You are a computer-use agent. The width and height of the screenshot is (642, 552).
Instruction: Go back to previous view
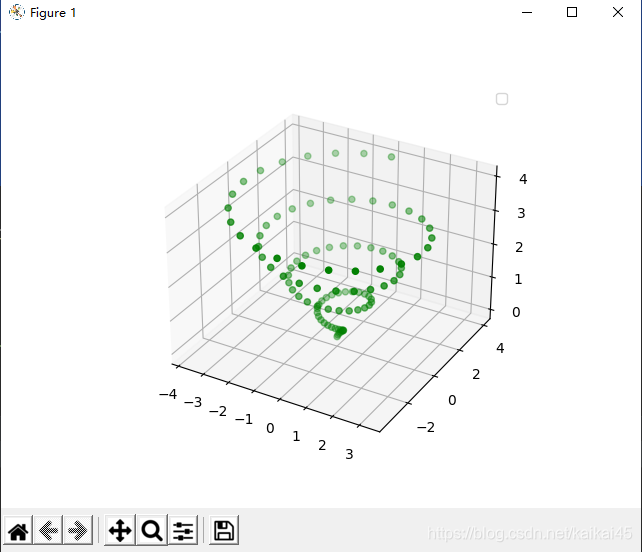[x=48, y=531]
